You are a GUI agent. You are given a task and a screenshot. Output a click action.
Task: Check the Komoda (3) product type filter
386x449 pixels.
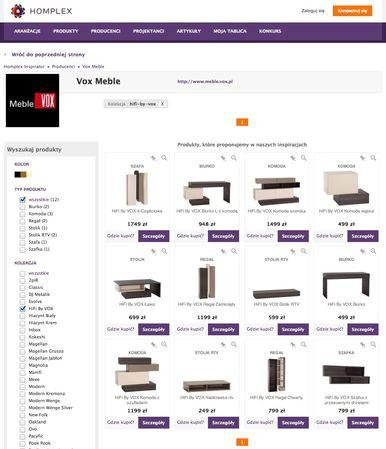22,214
